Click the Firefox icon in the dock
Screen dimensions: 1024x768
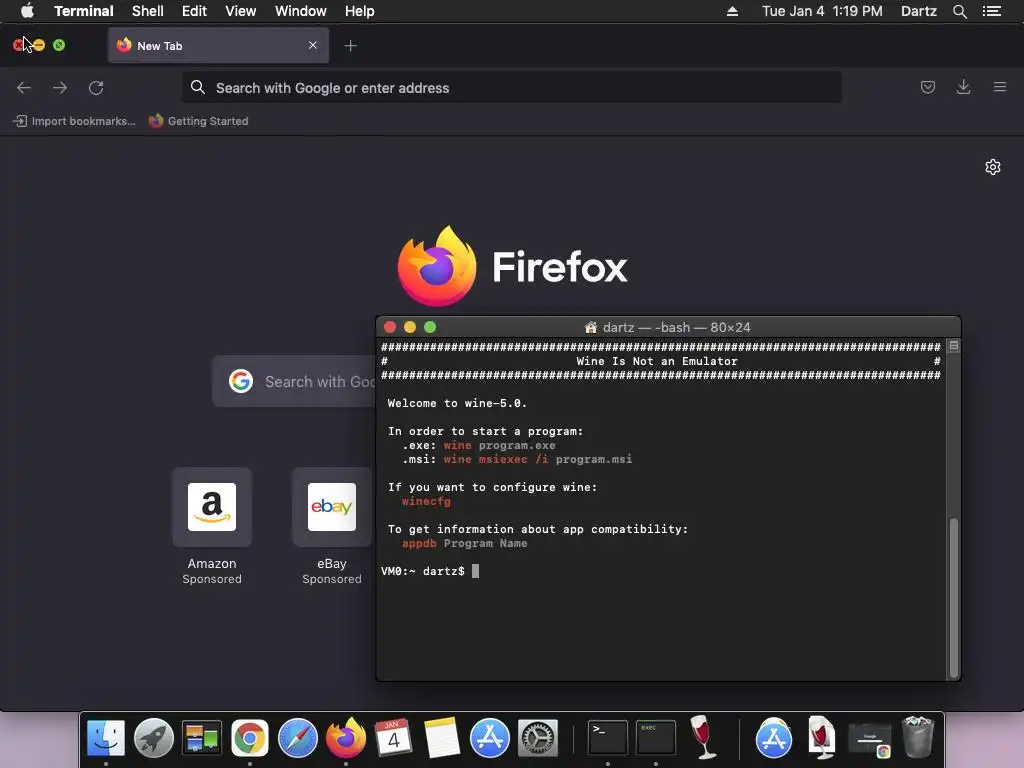[345, 738]
